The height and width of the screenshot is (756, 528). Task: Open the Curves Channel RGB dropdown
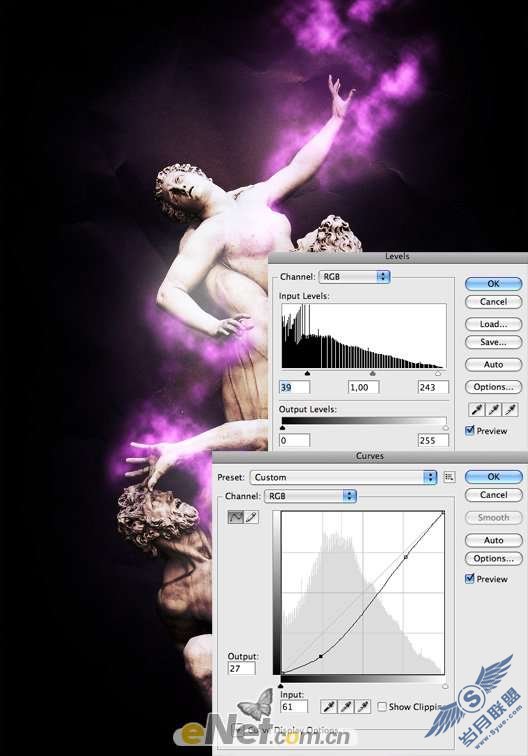coord(310,496)
